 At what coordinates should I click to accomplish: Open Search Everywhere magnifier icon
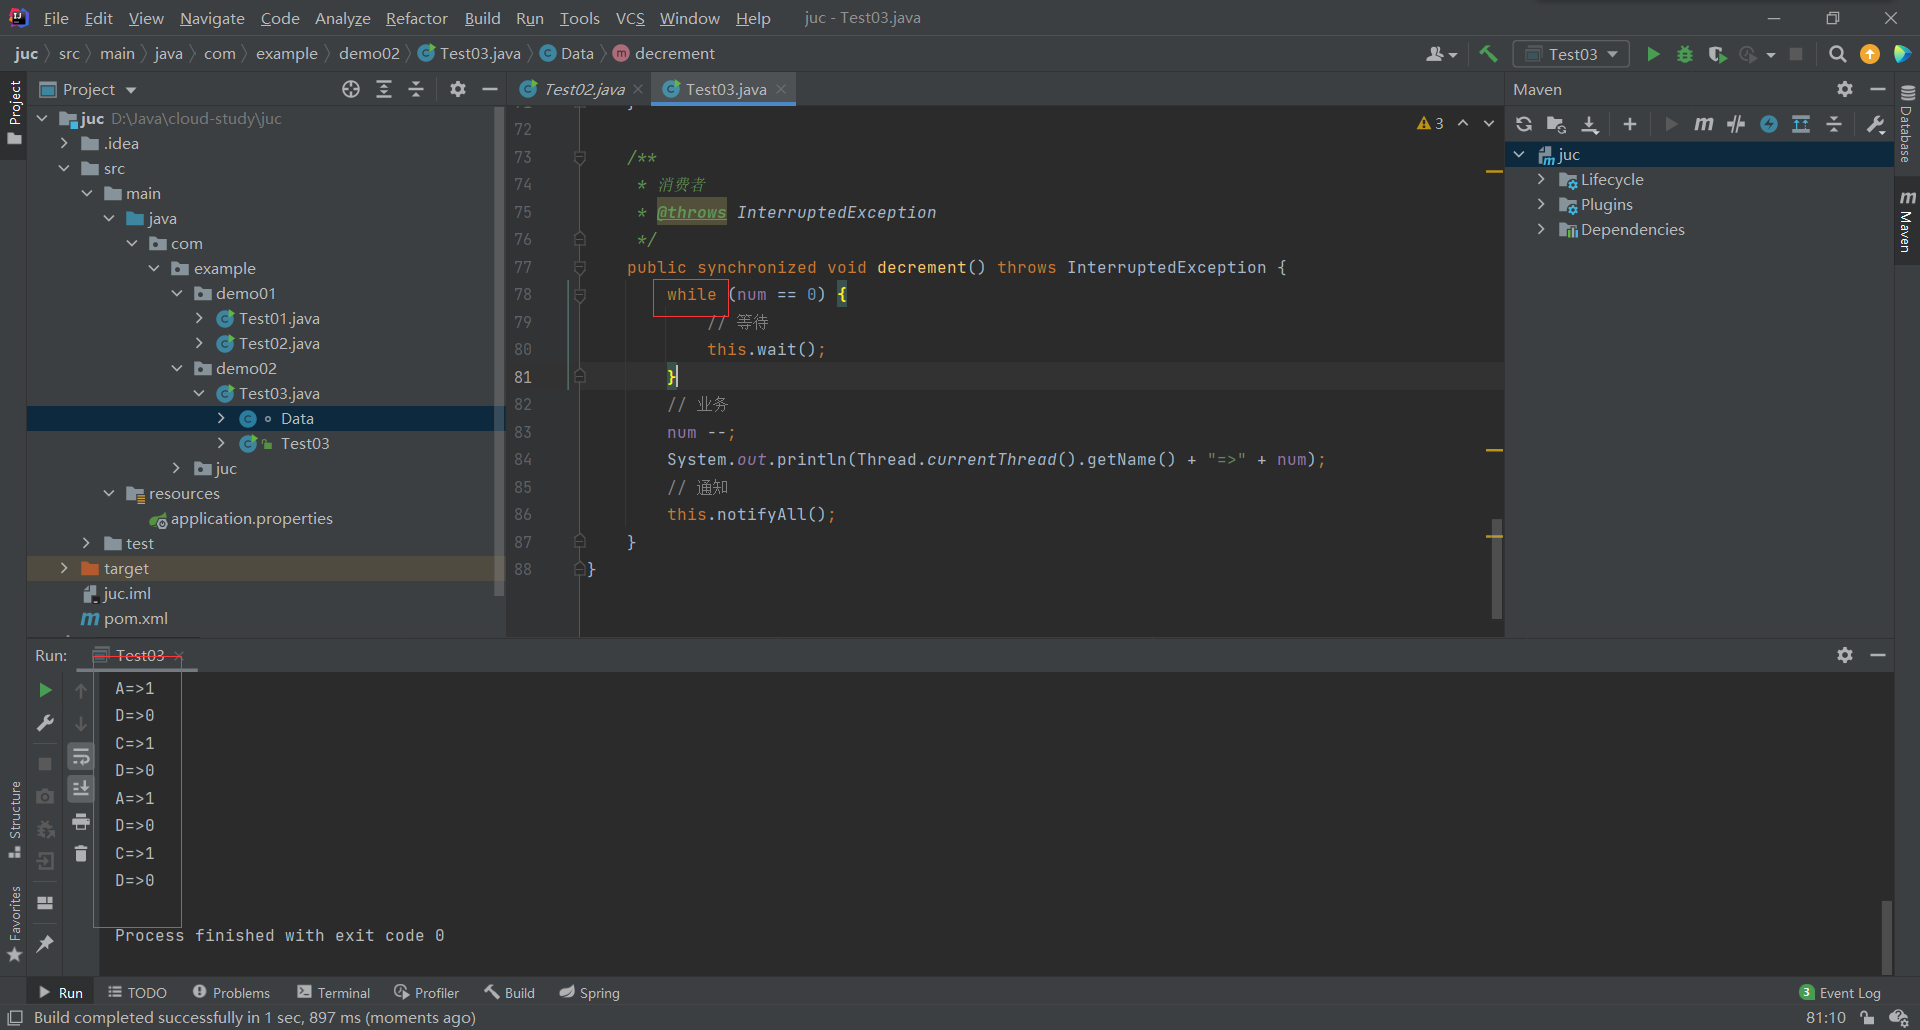[x=1837, y=54]
